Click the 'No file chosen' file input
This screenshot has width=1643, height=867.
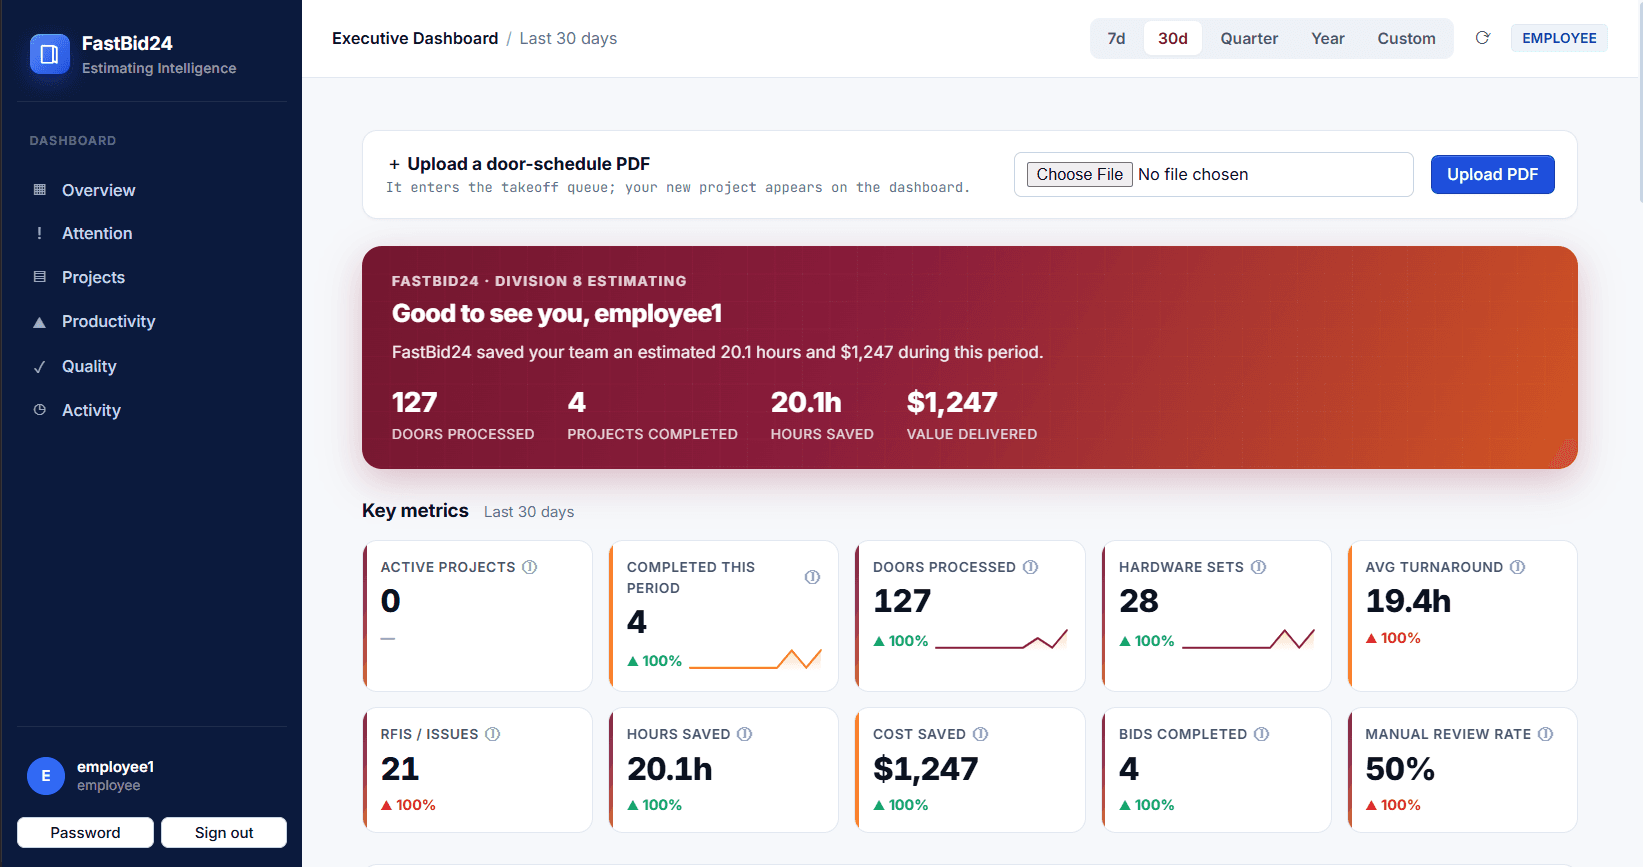click(1213, 174)
